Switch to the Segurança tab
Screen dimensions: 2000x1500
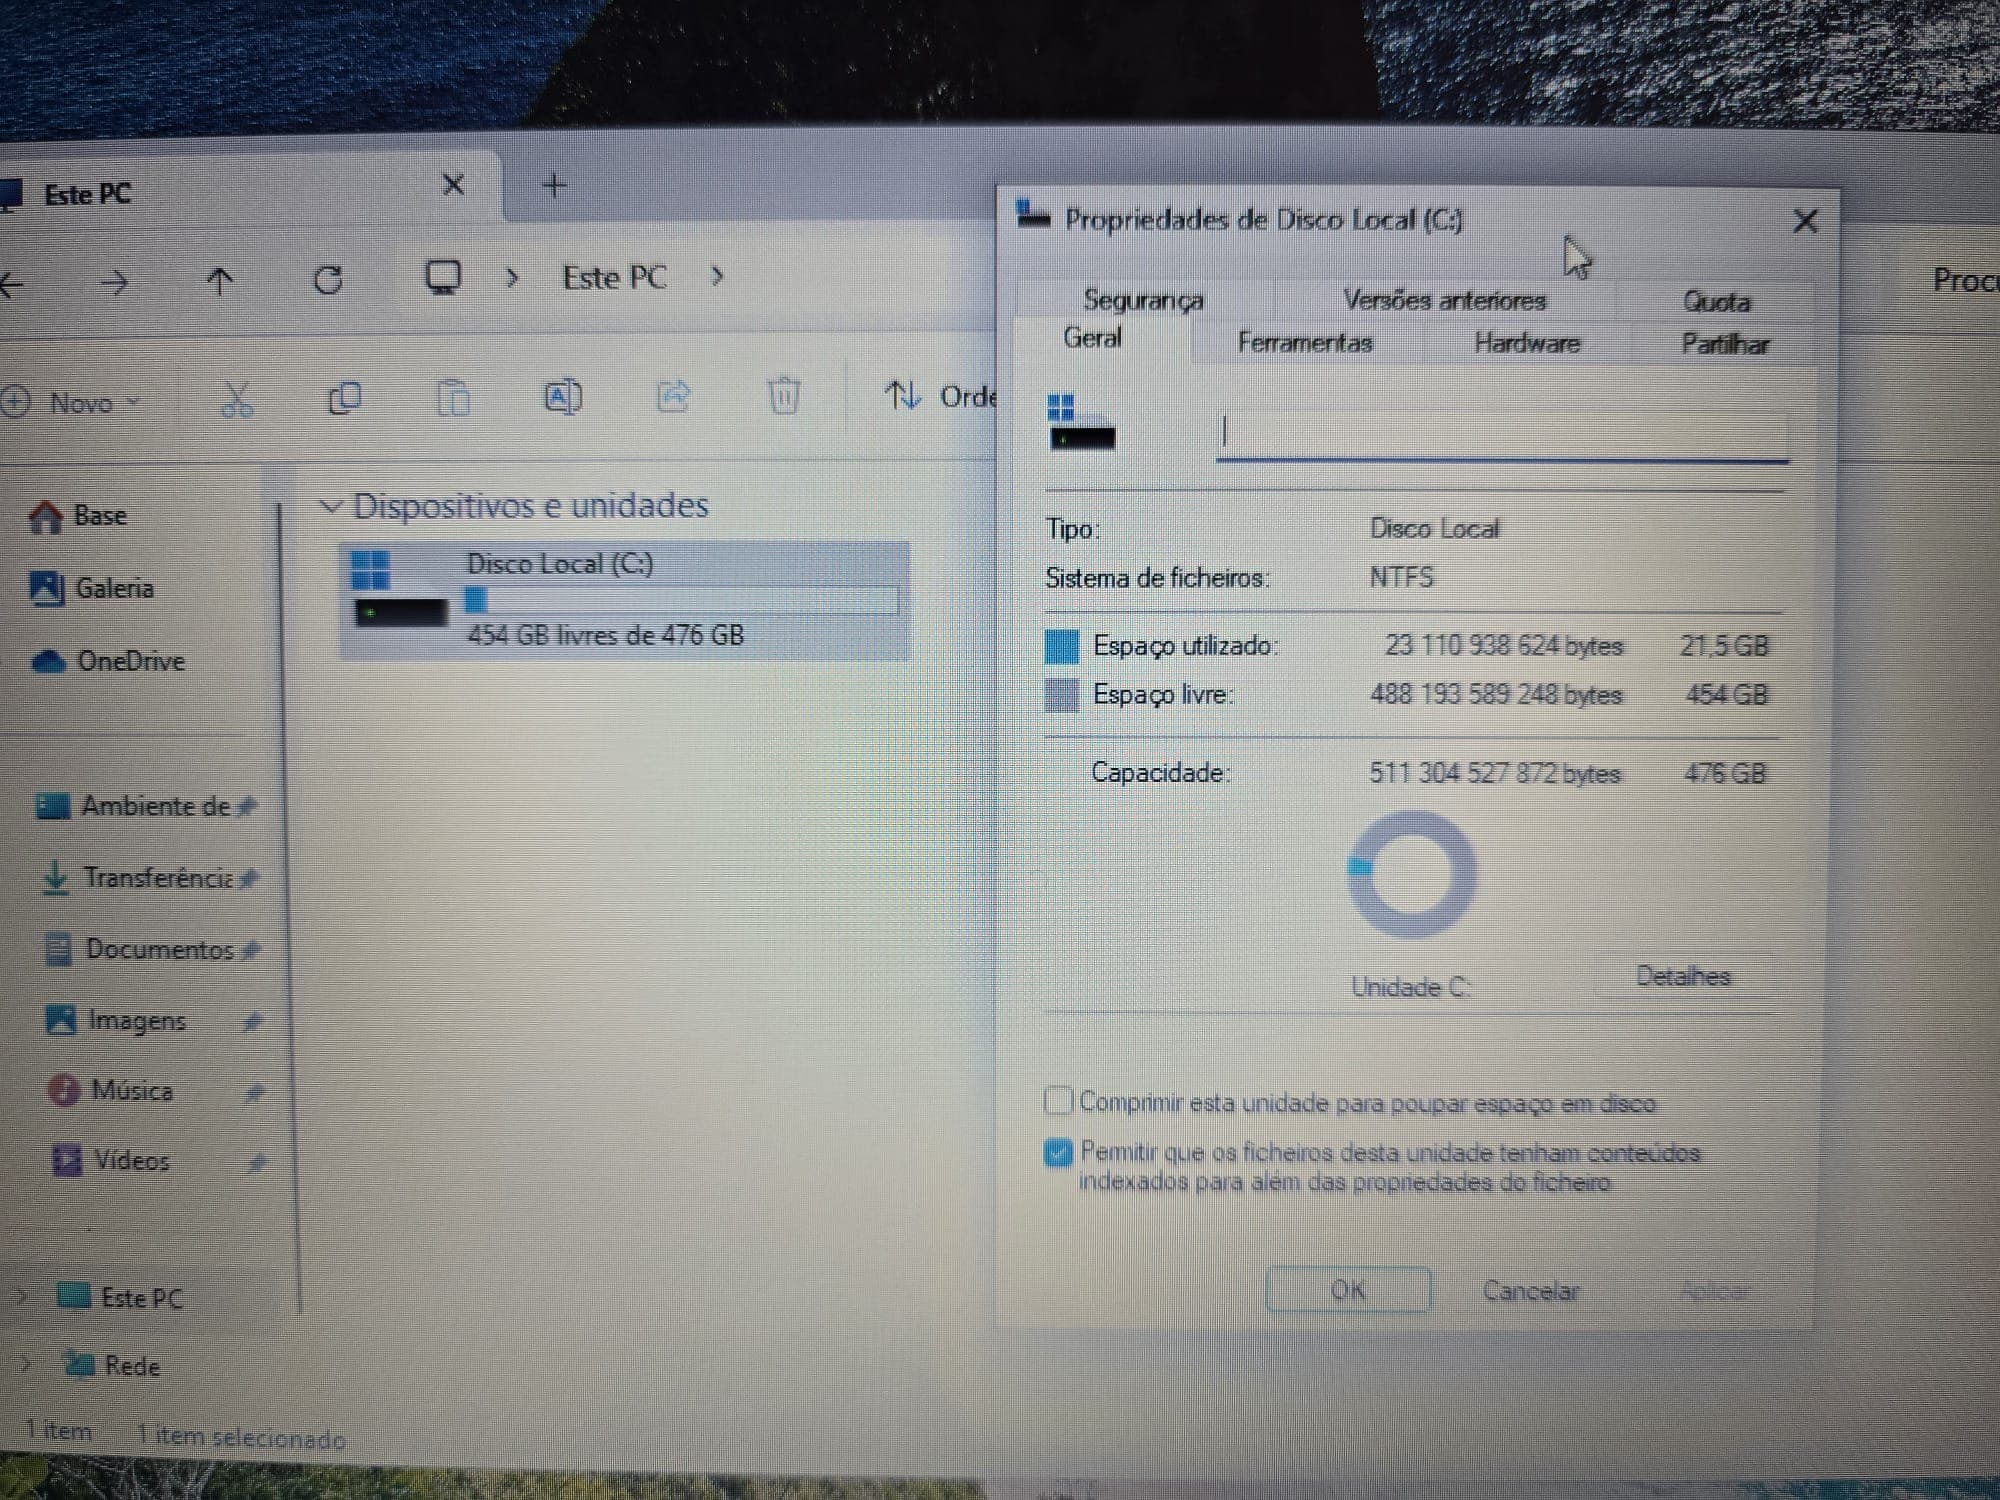tap(1143, 300)
